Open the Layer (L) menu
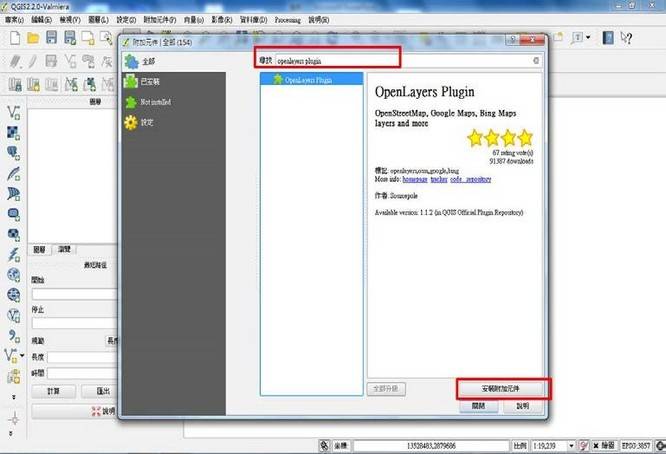This screenshot has width=666, height=454. [x=98, y=20]
